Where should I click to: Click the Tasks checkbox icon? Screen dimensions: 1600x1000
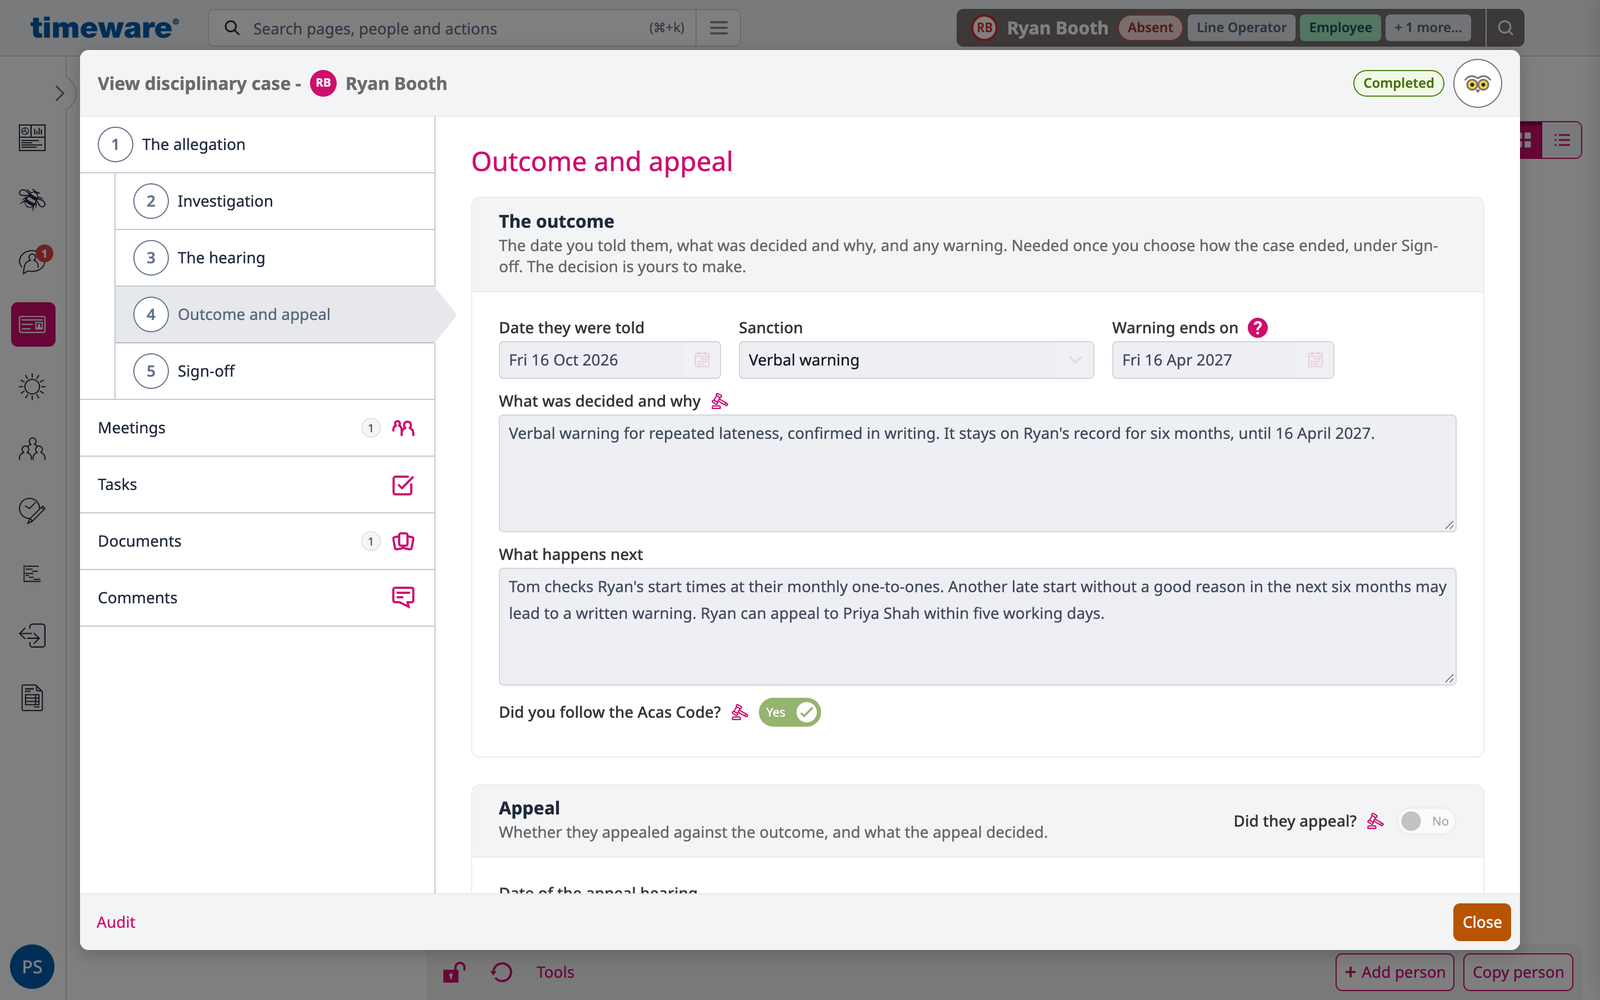click(403, 485)
